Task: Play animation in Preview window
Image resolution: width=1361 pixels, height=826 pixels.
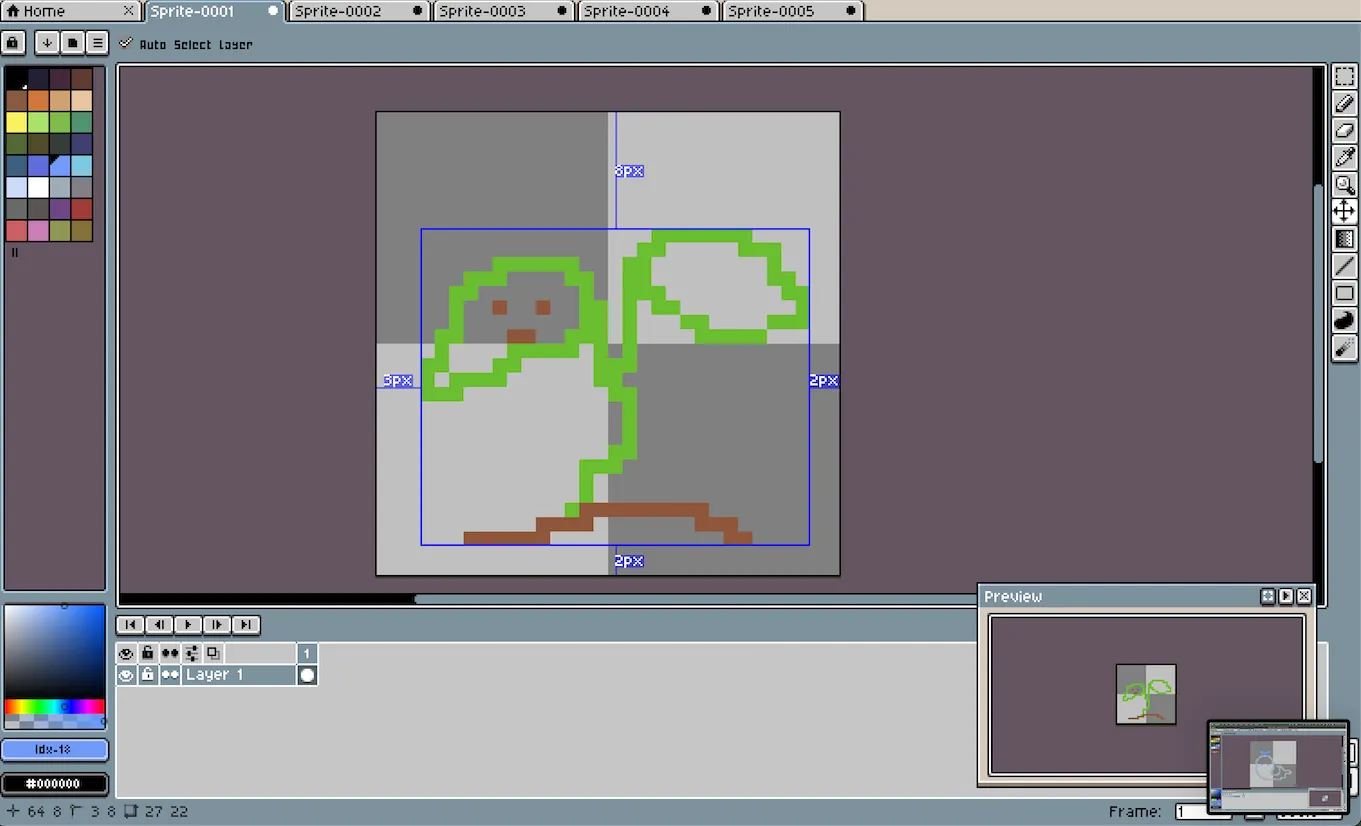Action: click(x=1286, y=596)
